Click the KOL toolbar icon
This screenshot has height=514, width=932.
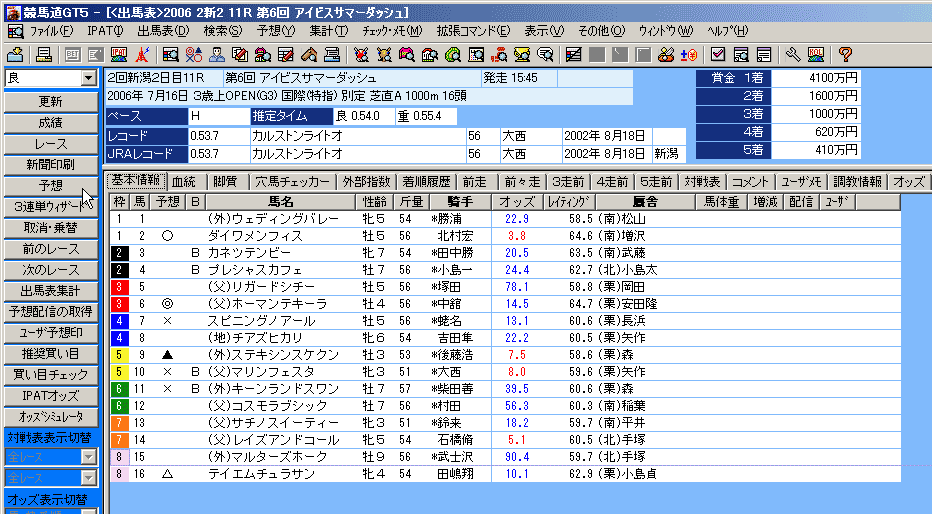tap(816, 54)
